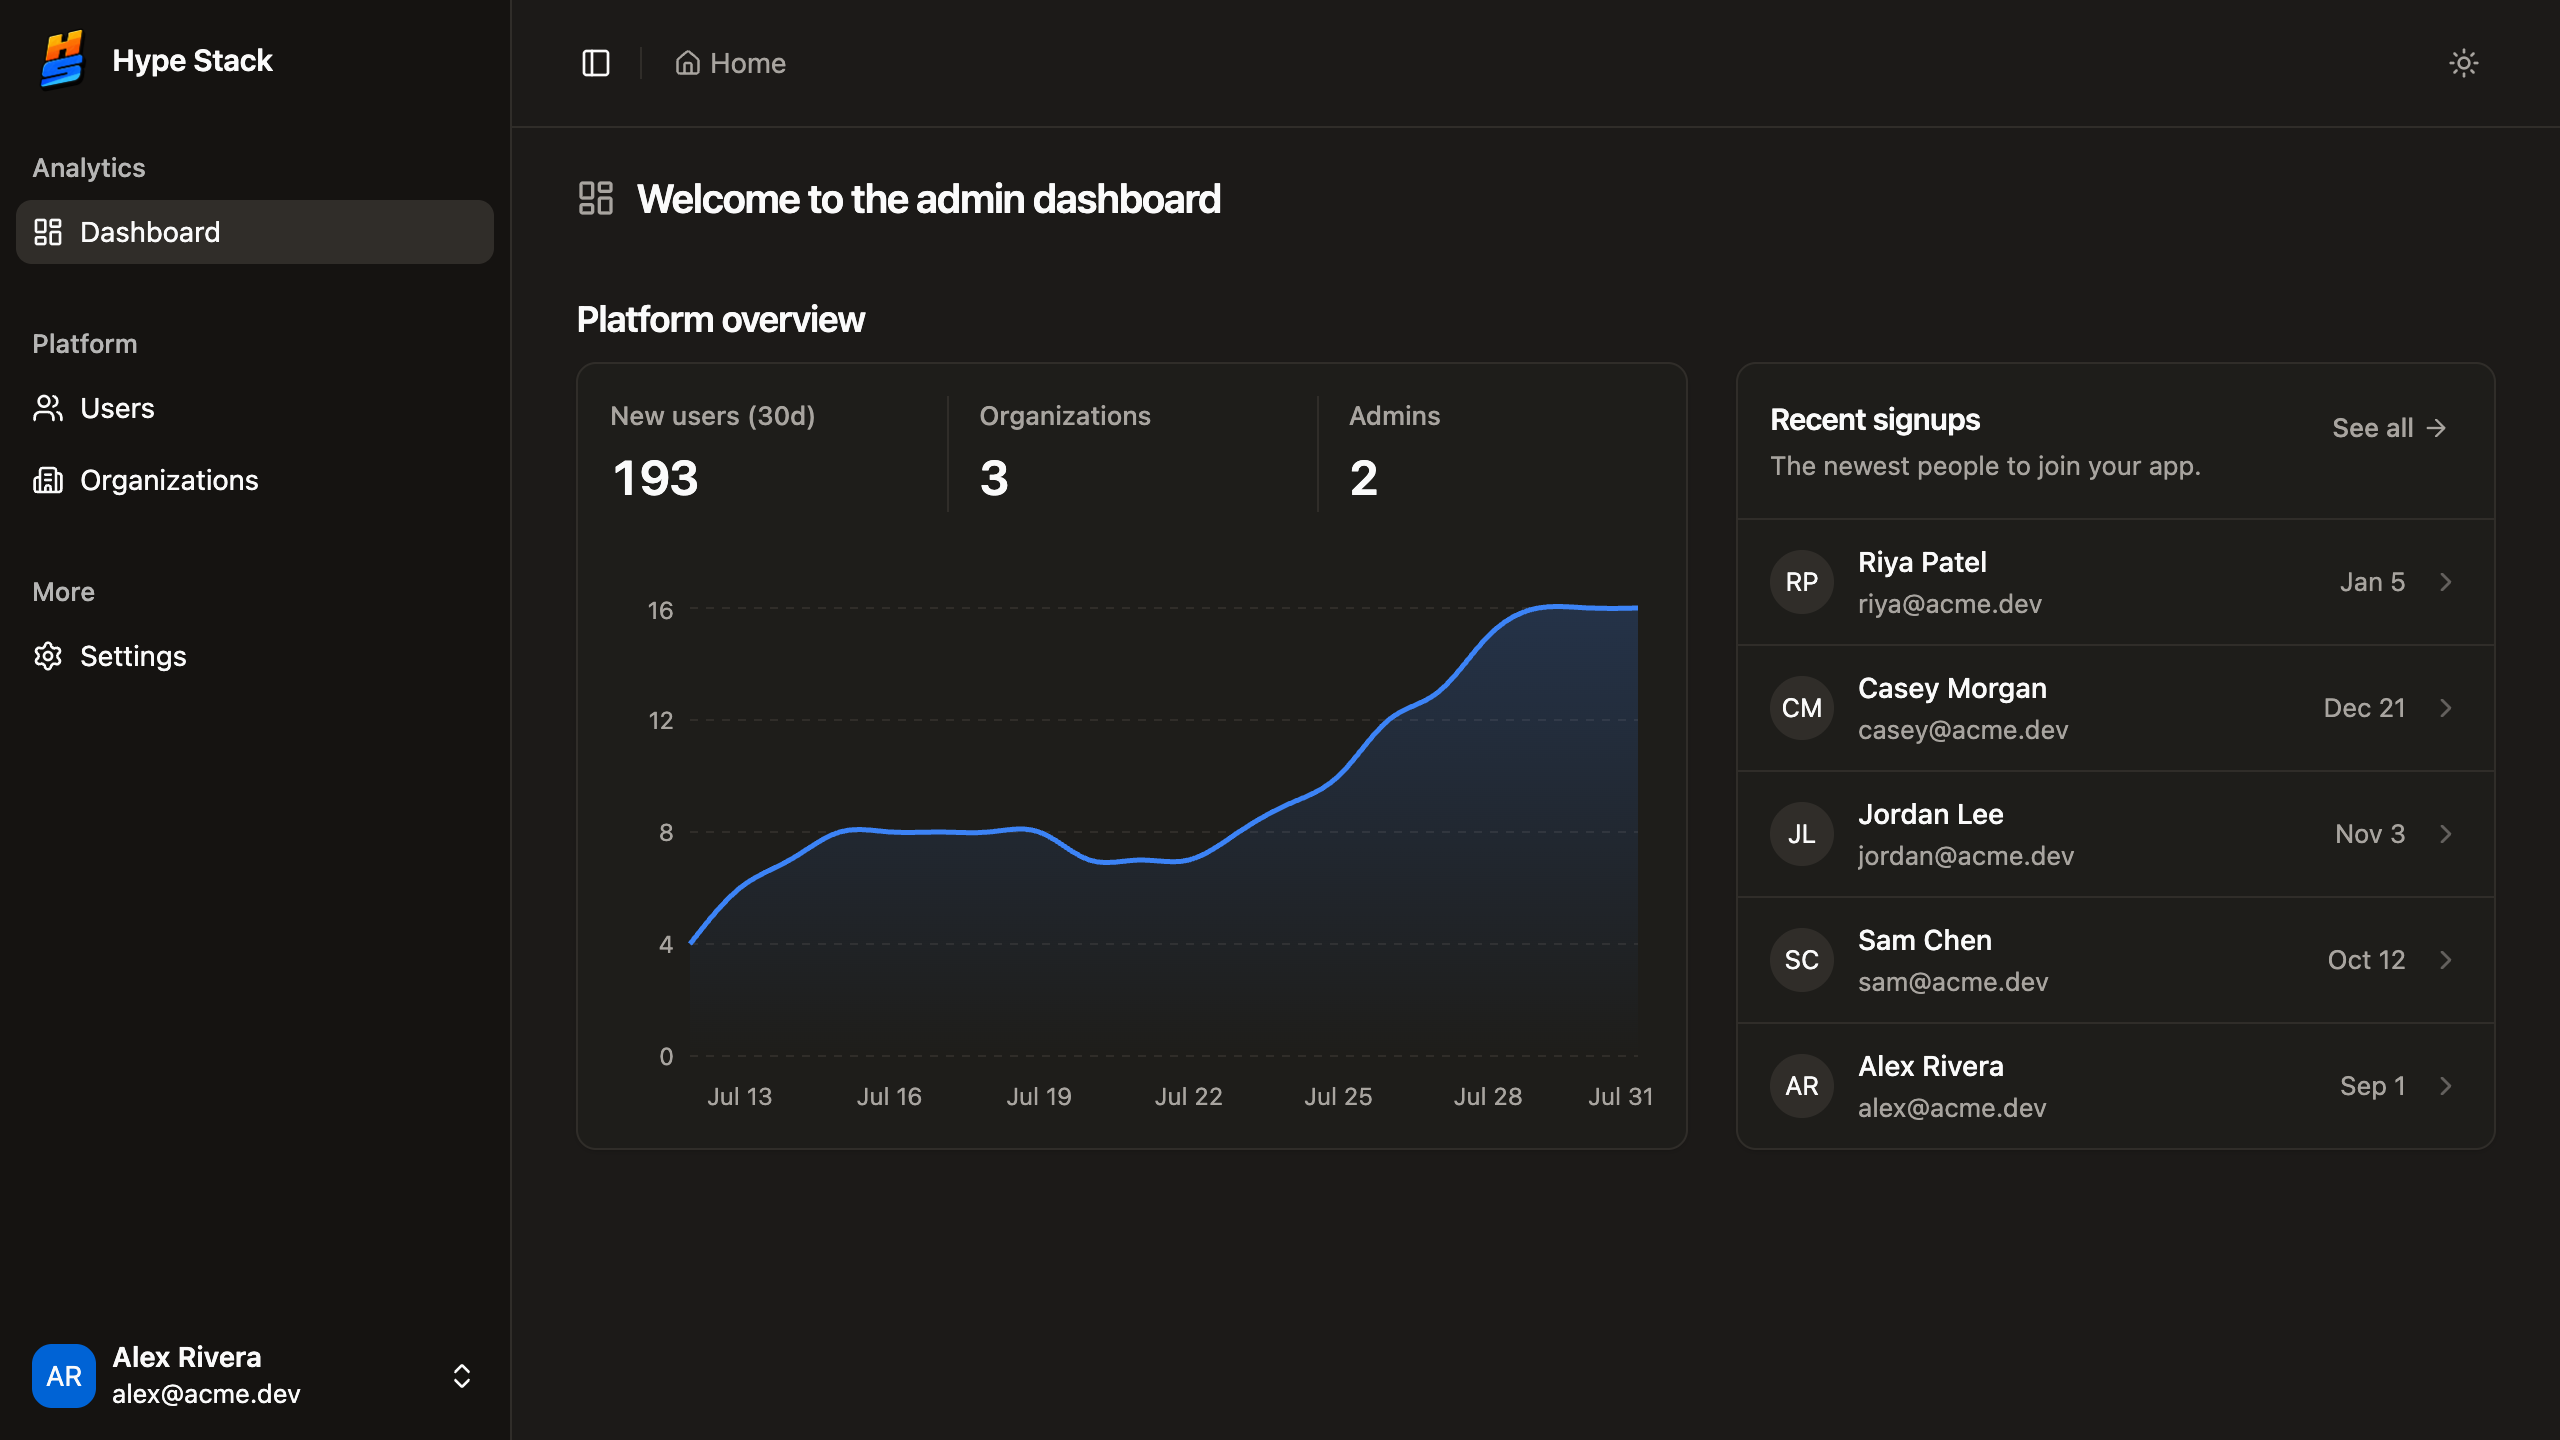Viewport: 2560px width, 1440px height.
Task: Click the Home breadcrumb link
Action: pyautogui.click(x=731, y=63)
